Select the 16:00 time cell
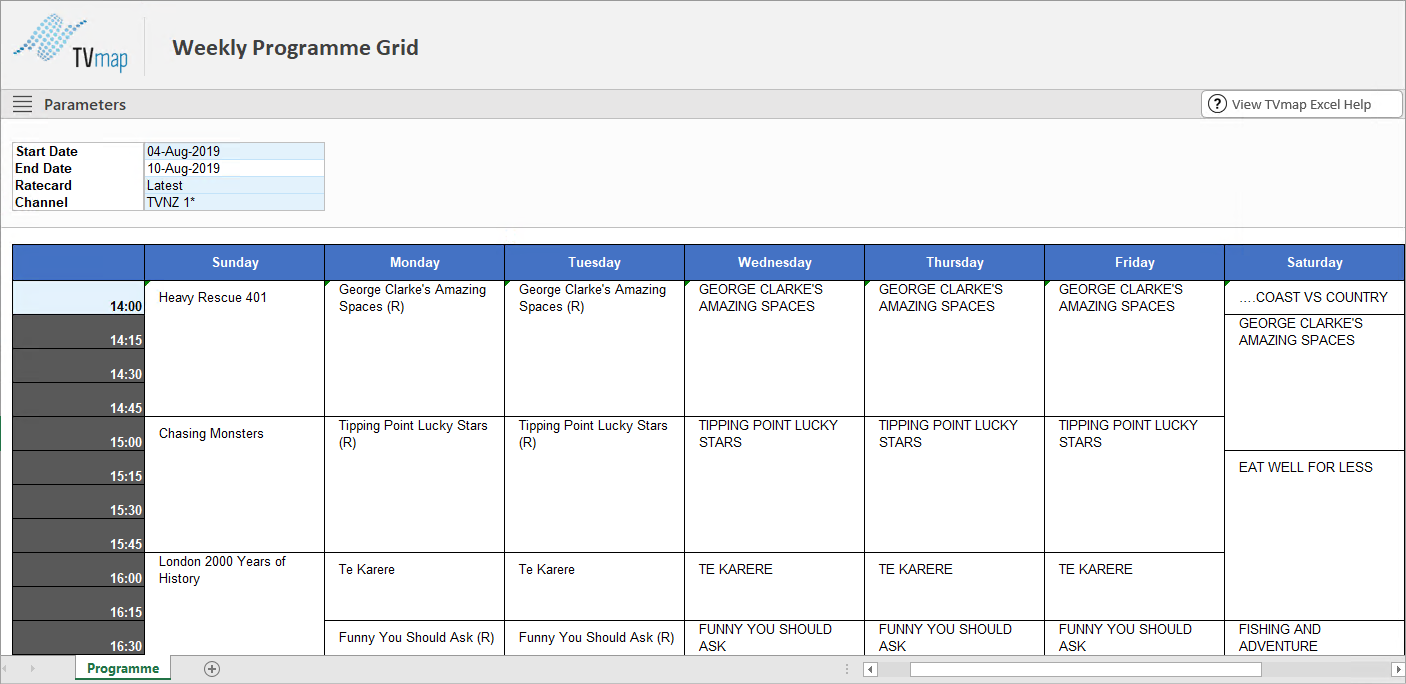The height and width of the screenshot is (684, 1406). [x=78, y=570]
